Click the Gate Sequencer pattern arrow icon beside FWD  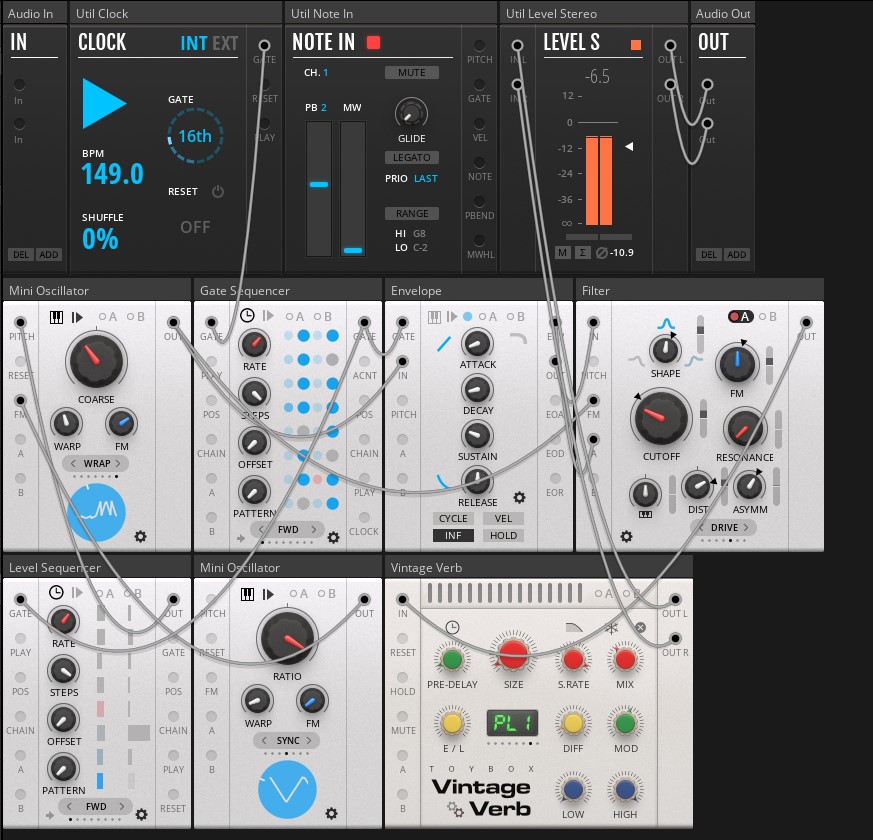point(241,538)
